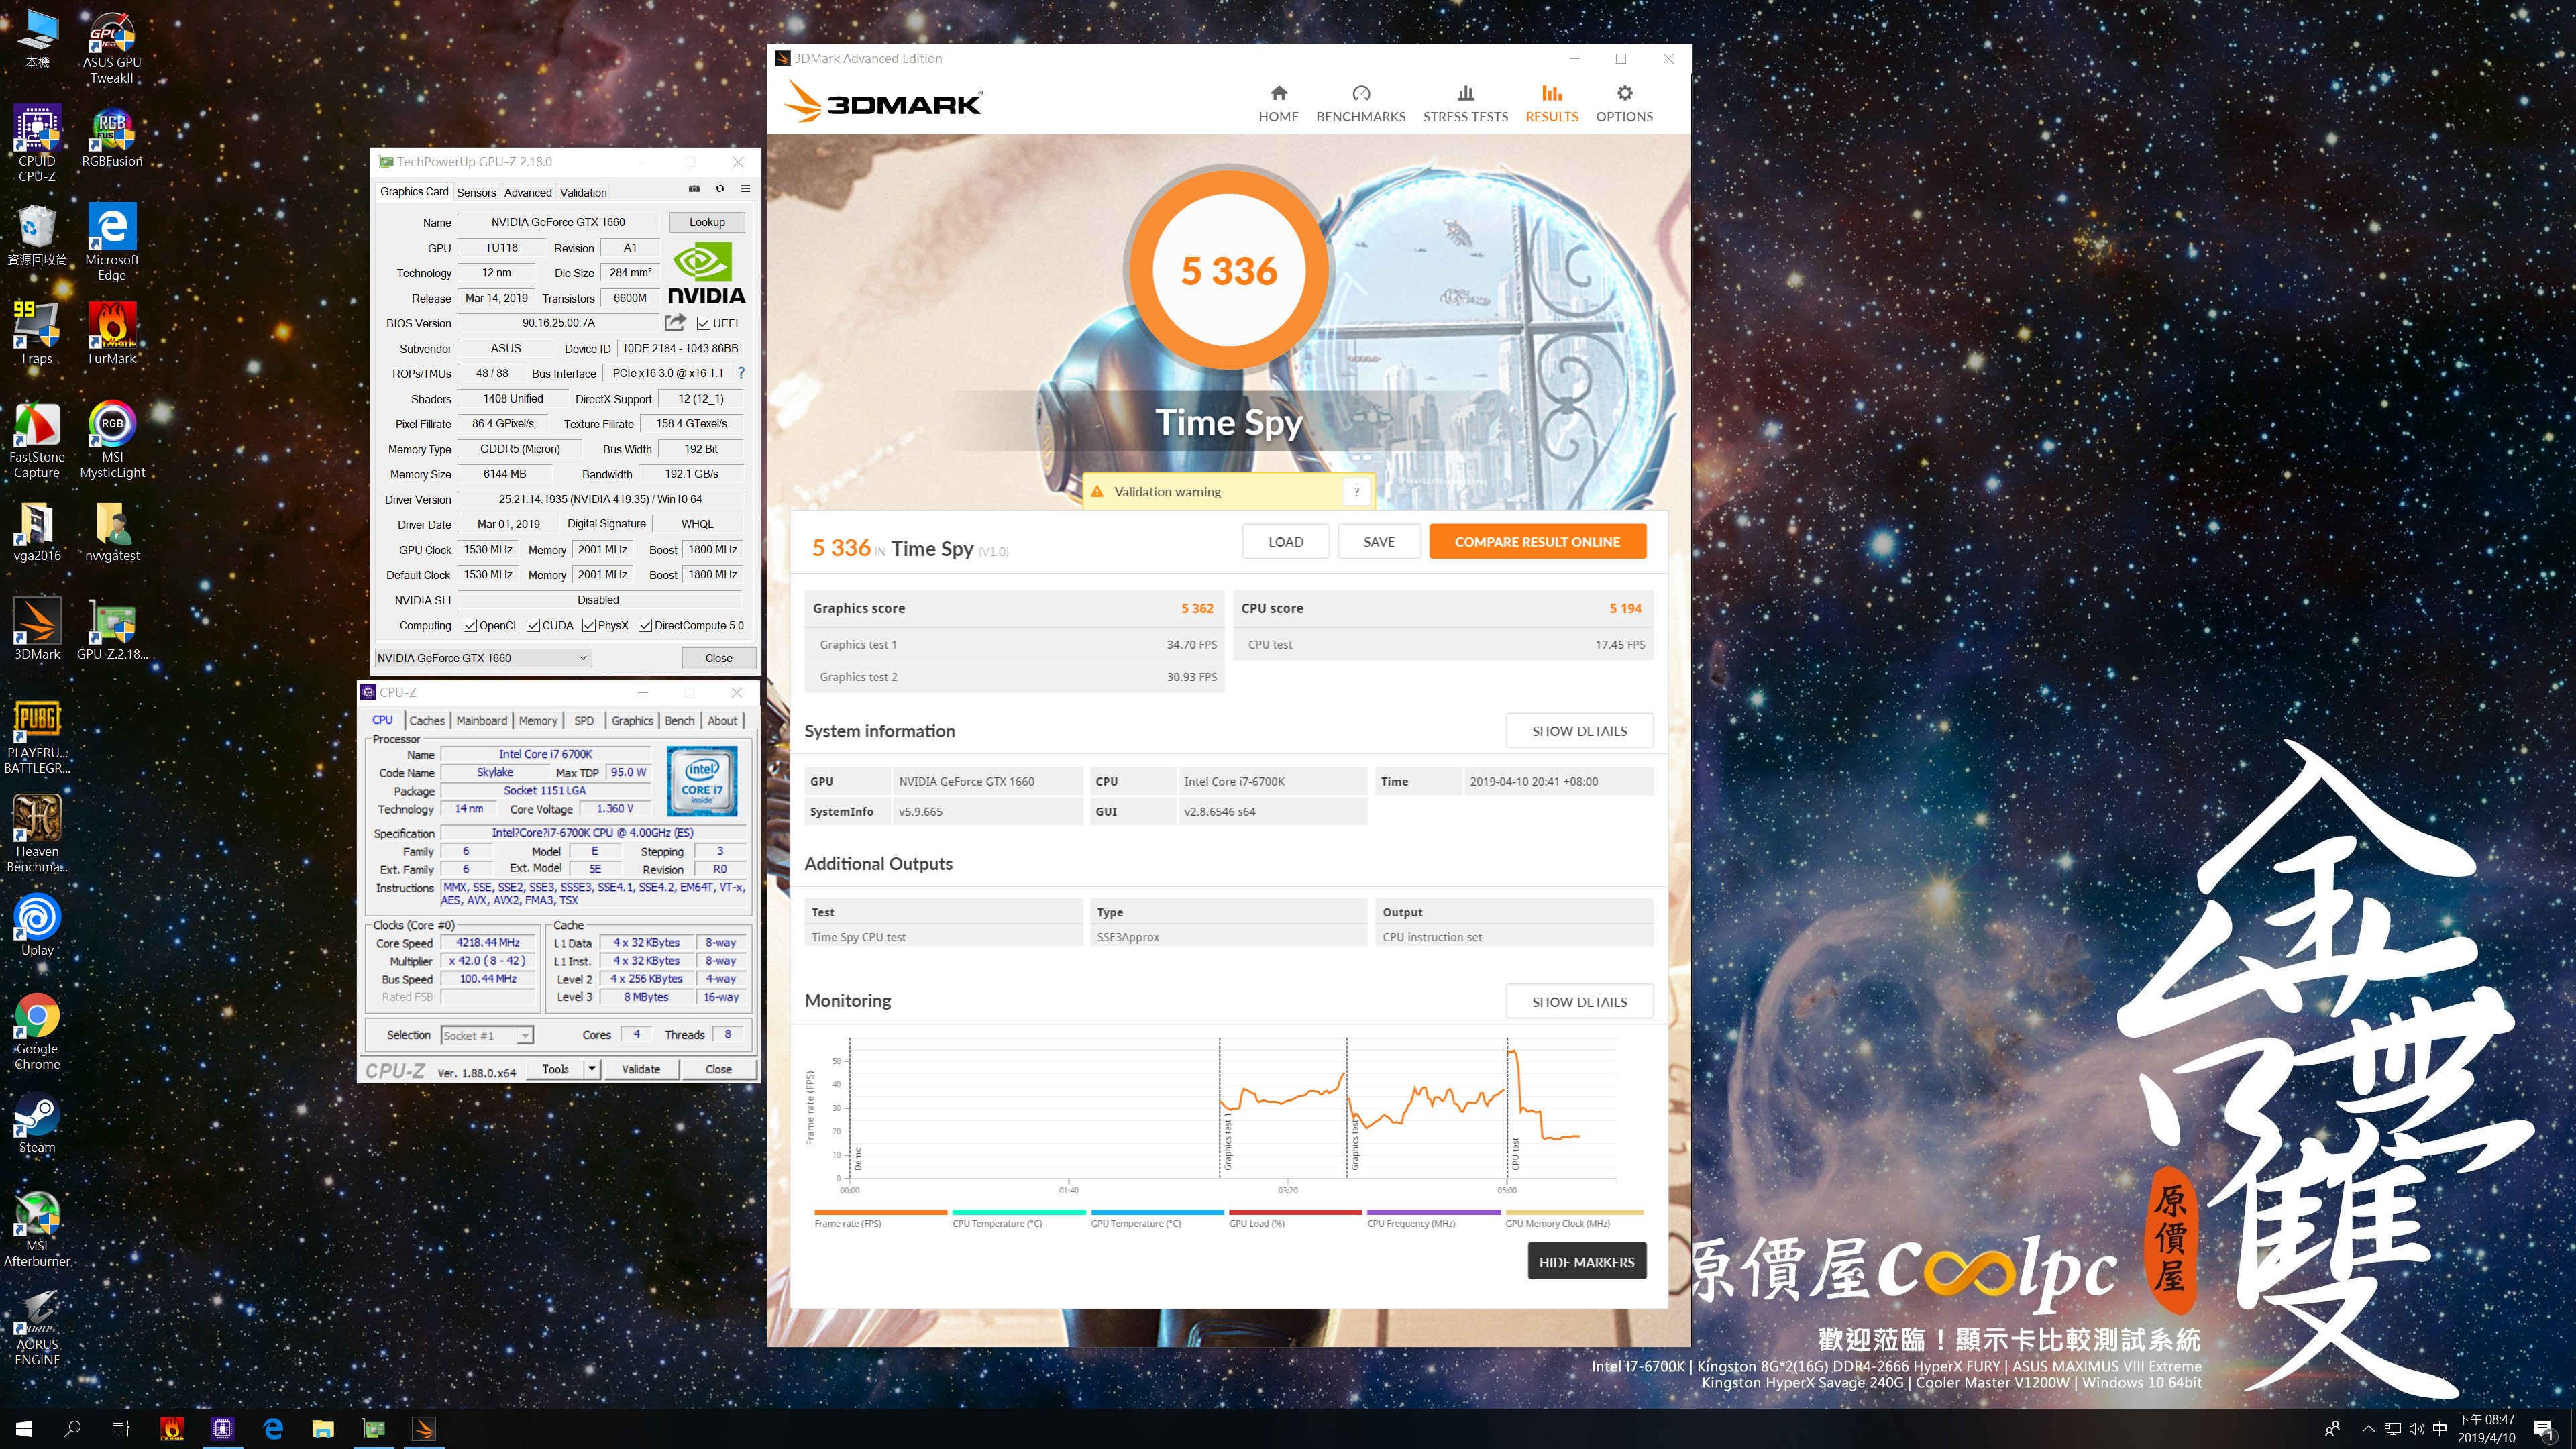Click the Validate button in CPU-Z
2576x1449 pixels.
point(640,1069)
